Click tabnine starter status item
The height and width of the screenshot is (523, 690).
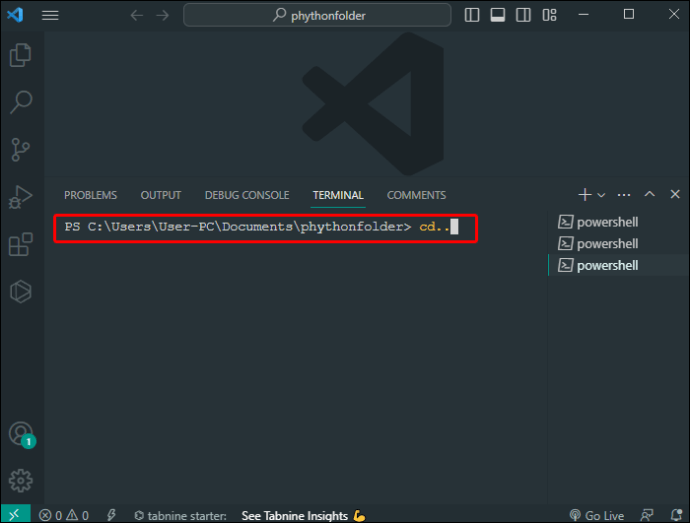click(180, 516)
